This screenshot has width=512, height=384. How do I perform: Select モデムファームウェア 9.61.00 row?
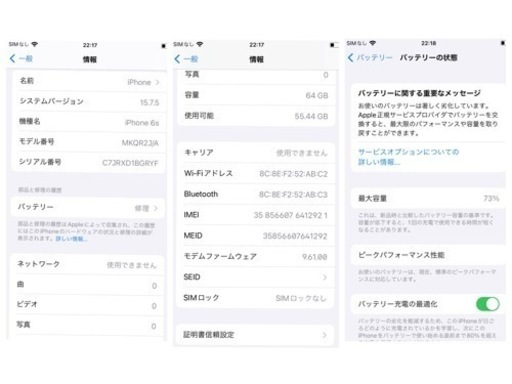[256, 256]
